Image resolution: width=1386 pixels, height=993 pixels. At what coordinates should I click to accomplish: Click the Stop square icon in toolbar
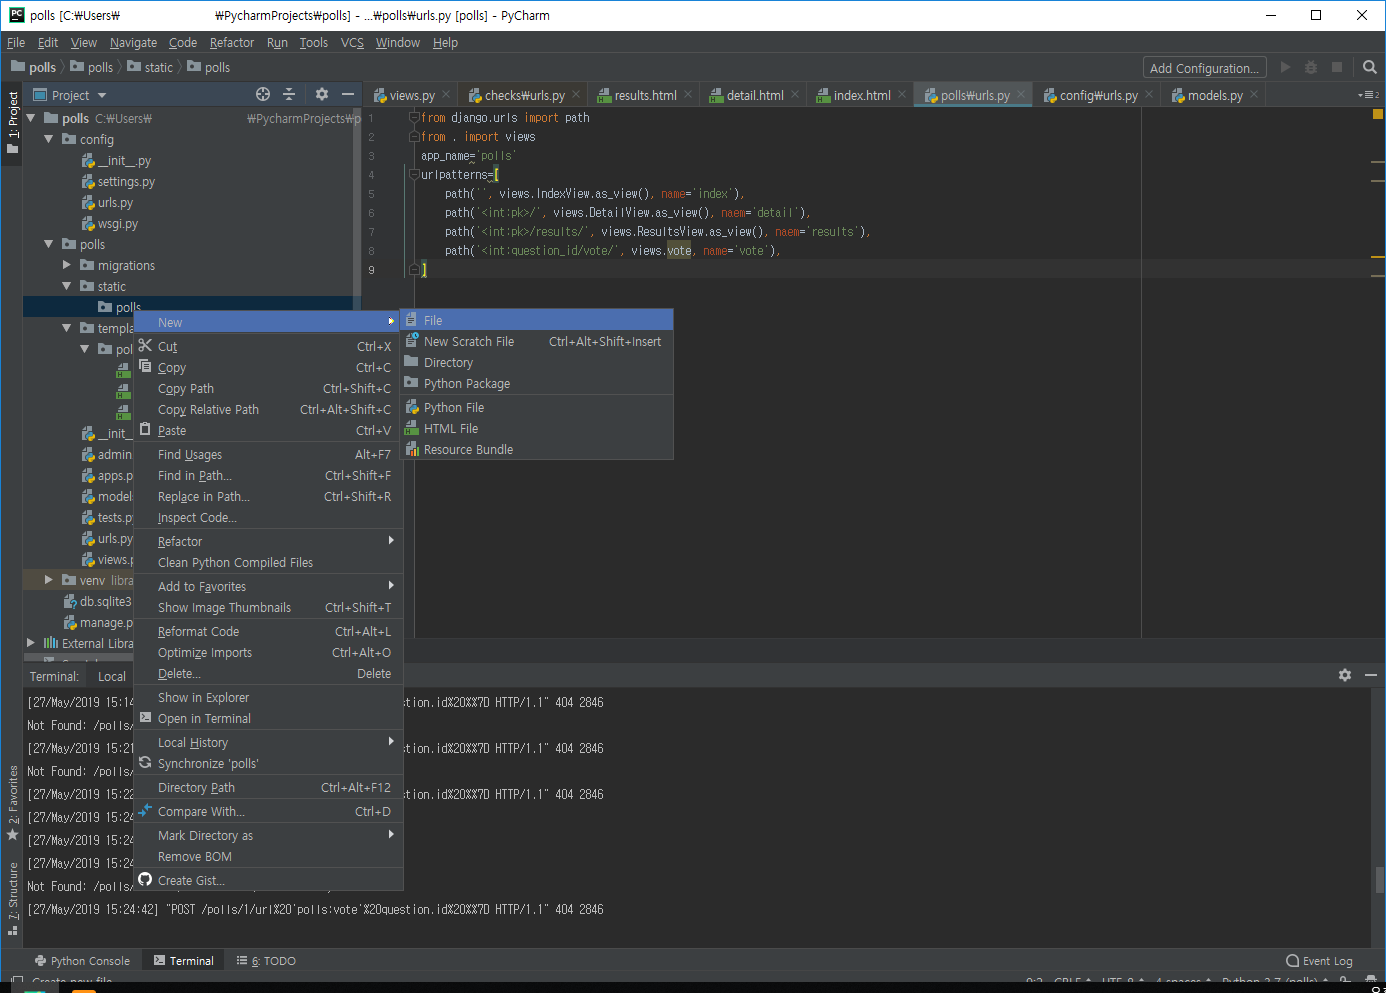click(x=1337, y=67)
